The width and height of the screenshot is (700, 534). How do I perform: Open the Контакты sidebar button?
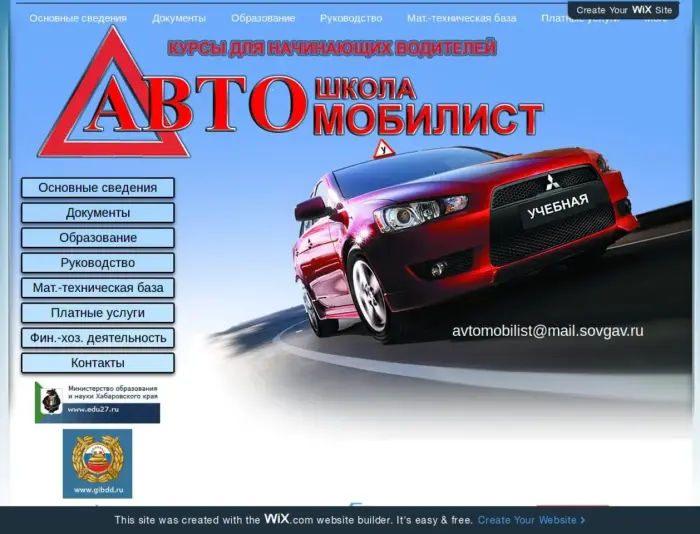98,363
